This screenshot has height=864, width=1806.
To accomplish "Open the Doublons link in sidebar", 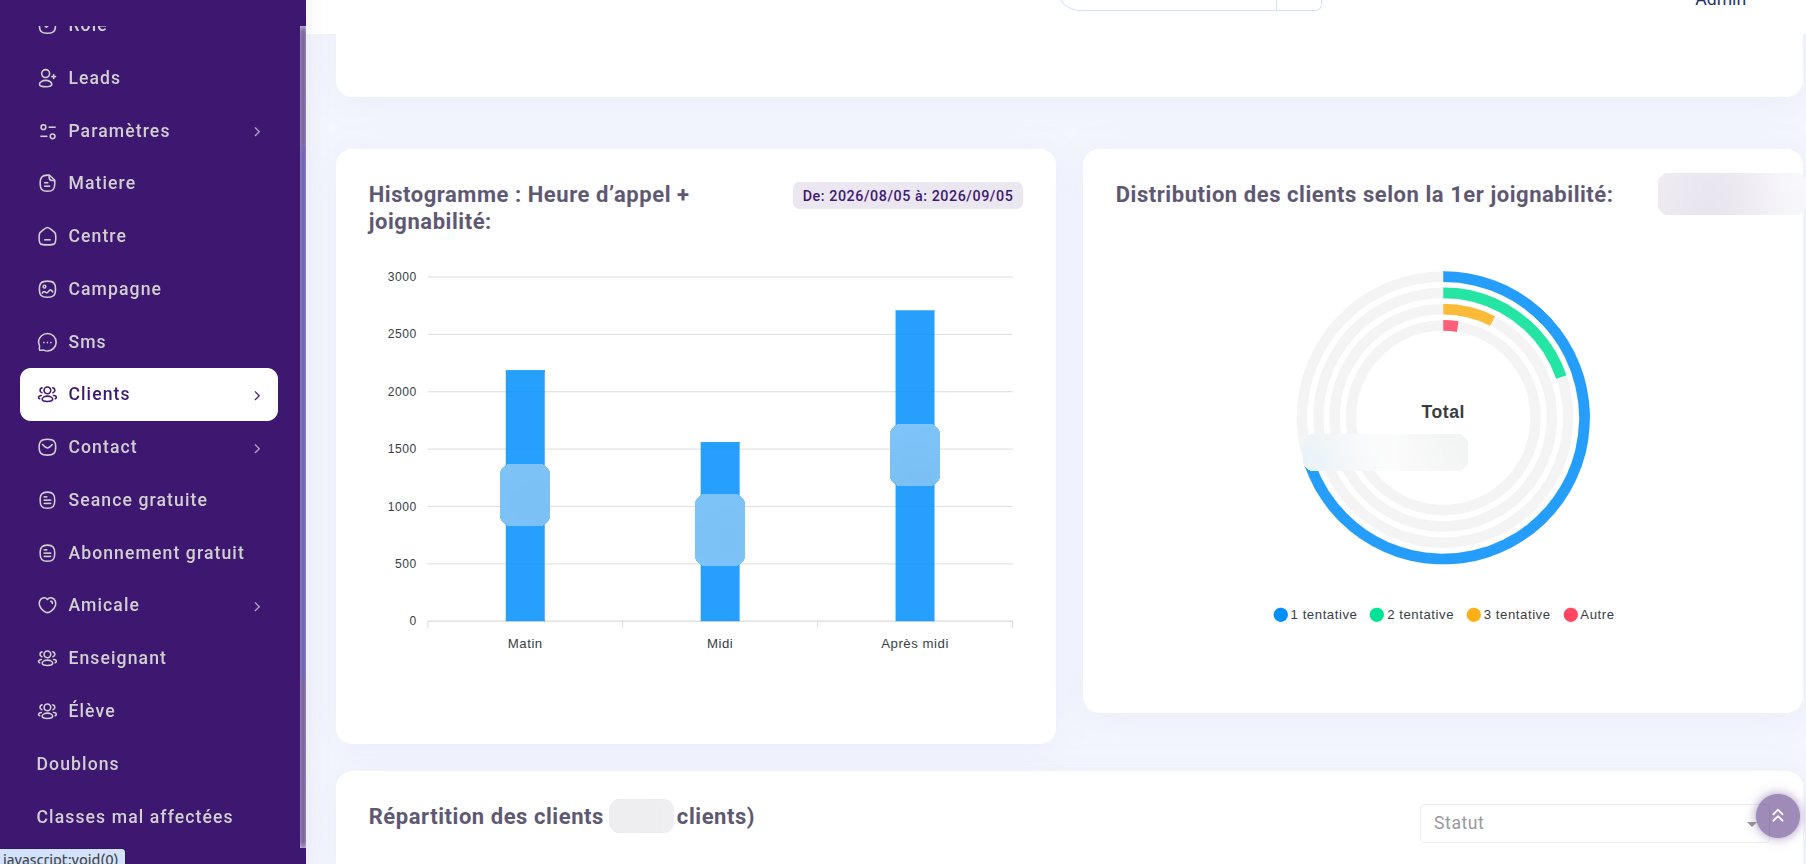I will tap(78, 764).
